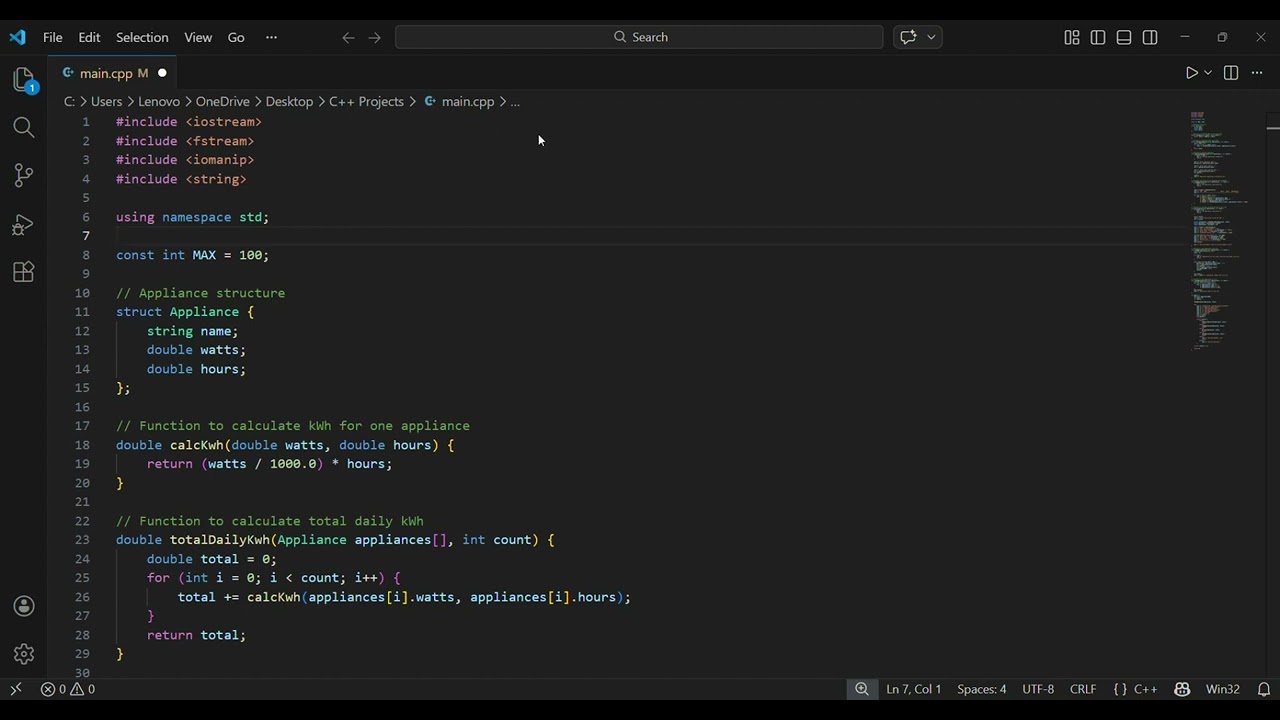Open the Search view in activity bar
Viewport: 1280px width, 720px height.
coord(24,127)
